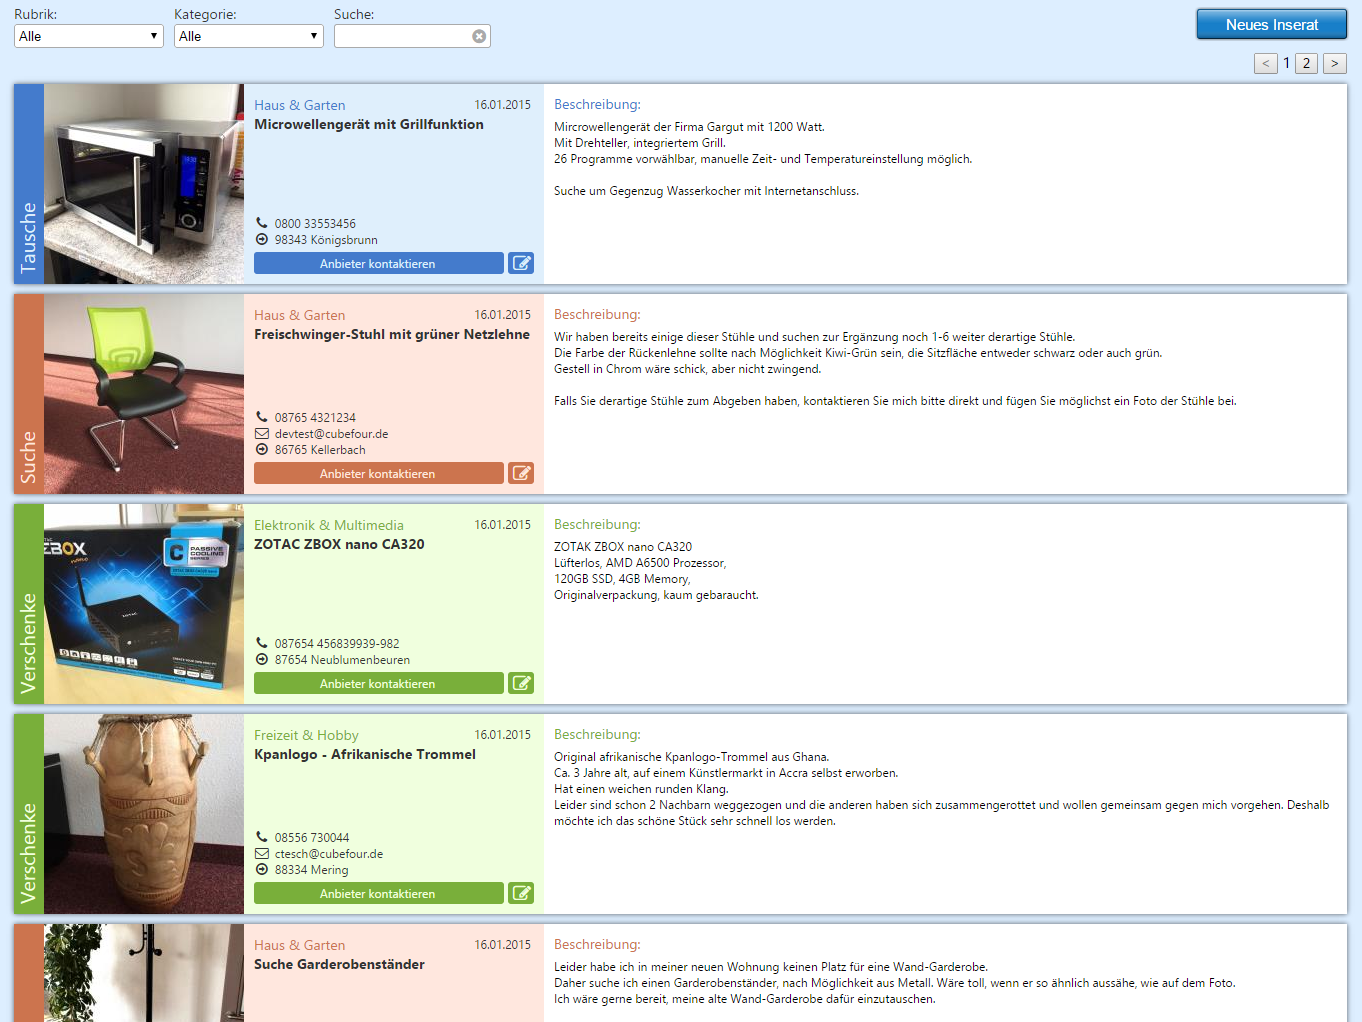Click envelope icon beside ctesch@cubefour.de
Viewport: 1362px width, 1022px height.
tap(262, 853)
